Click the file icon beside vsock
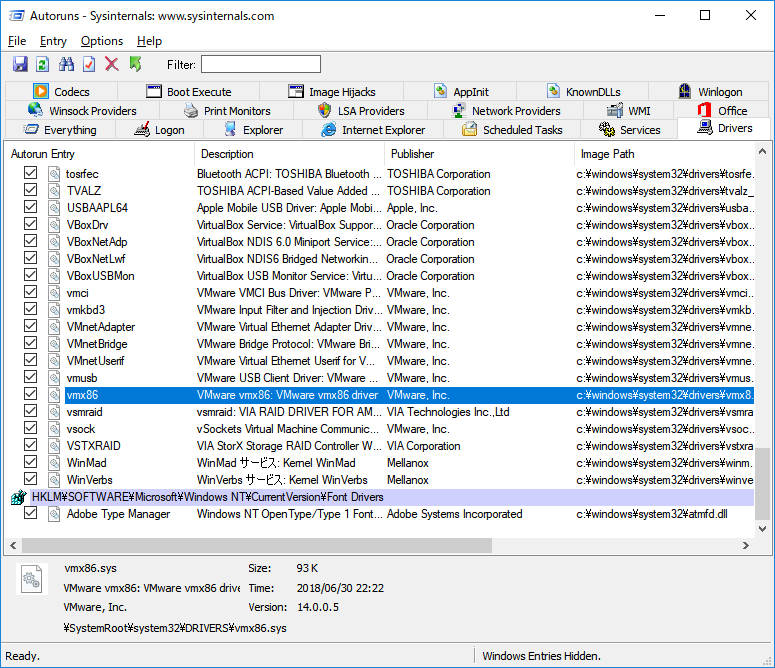Screen dimensions: 775x668 pos(54,429)
